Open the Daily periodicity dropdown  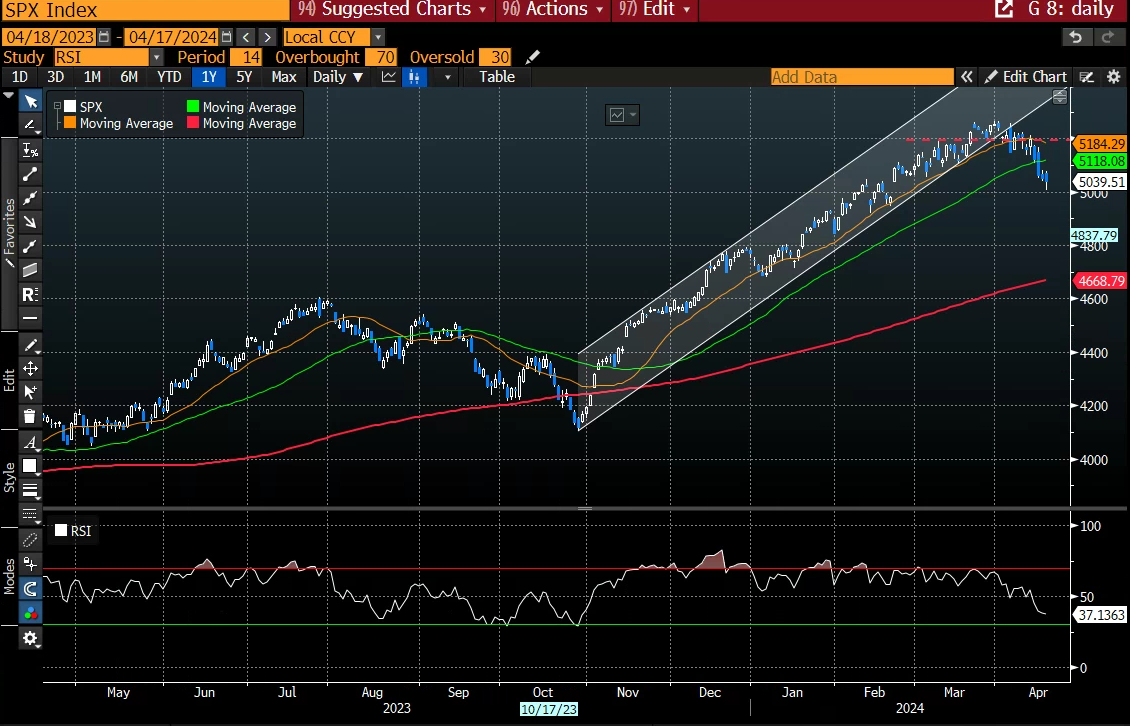click(338, 76)
